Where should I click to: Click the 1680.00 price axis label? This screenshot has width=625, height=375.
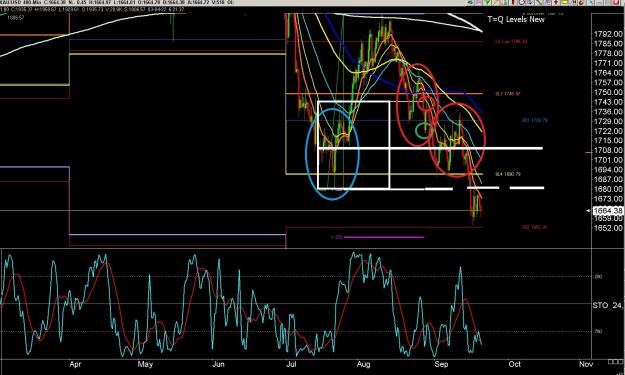click(608, 189)
